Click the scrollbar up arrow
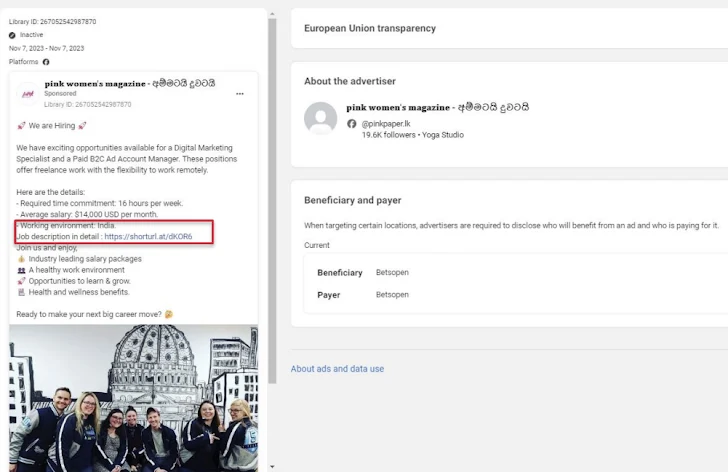The width and height of the screenshot is (728, 472). click(272, 14)
